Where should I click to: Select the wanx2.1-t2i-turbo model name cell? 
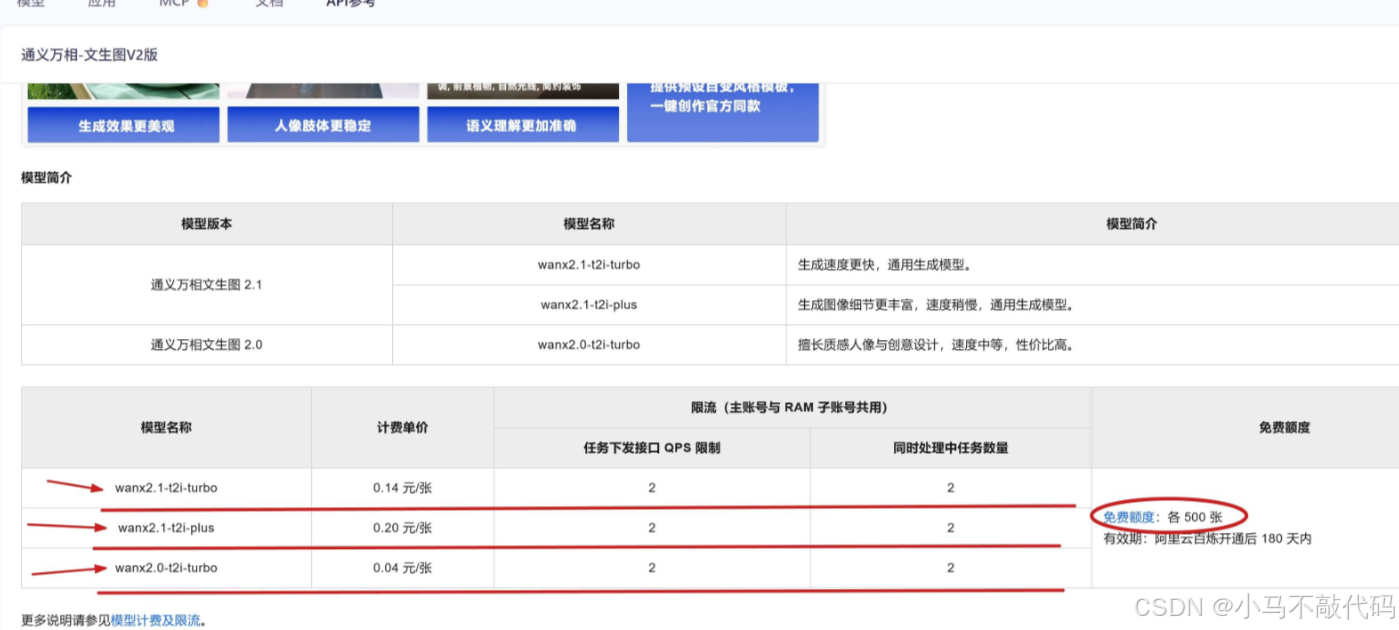165,487
